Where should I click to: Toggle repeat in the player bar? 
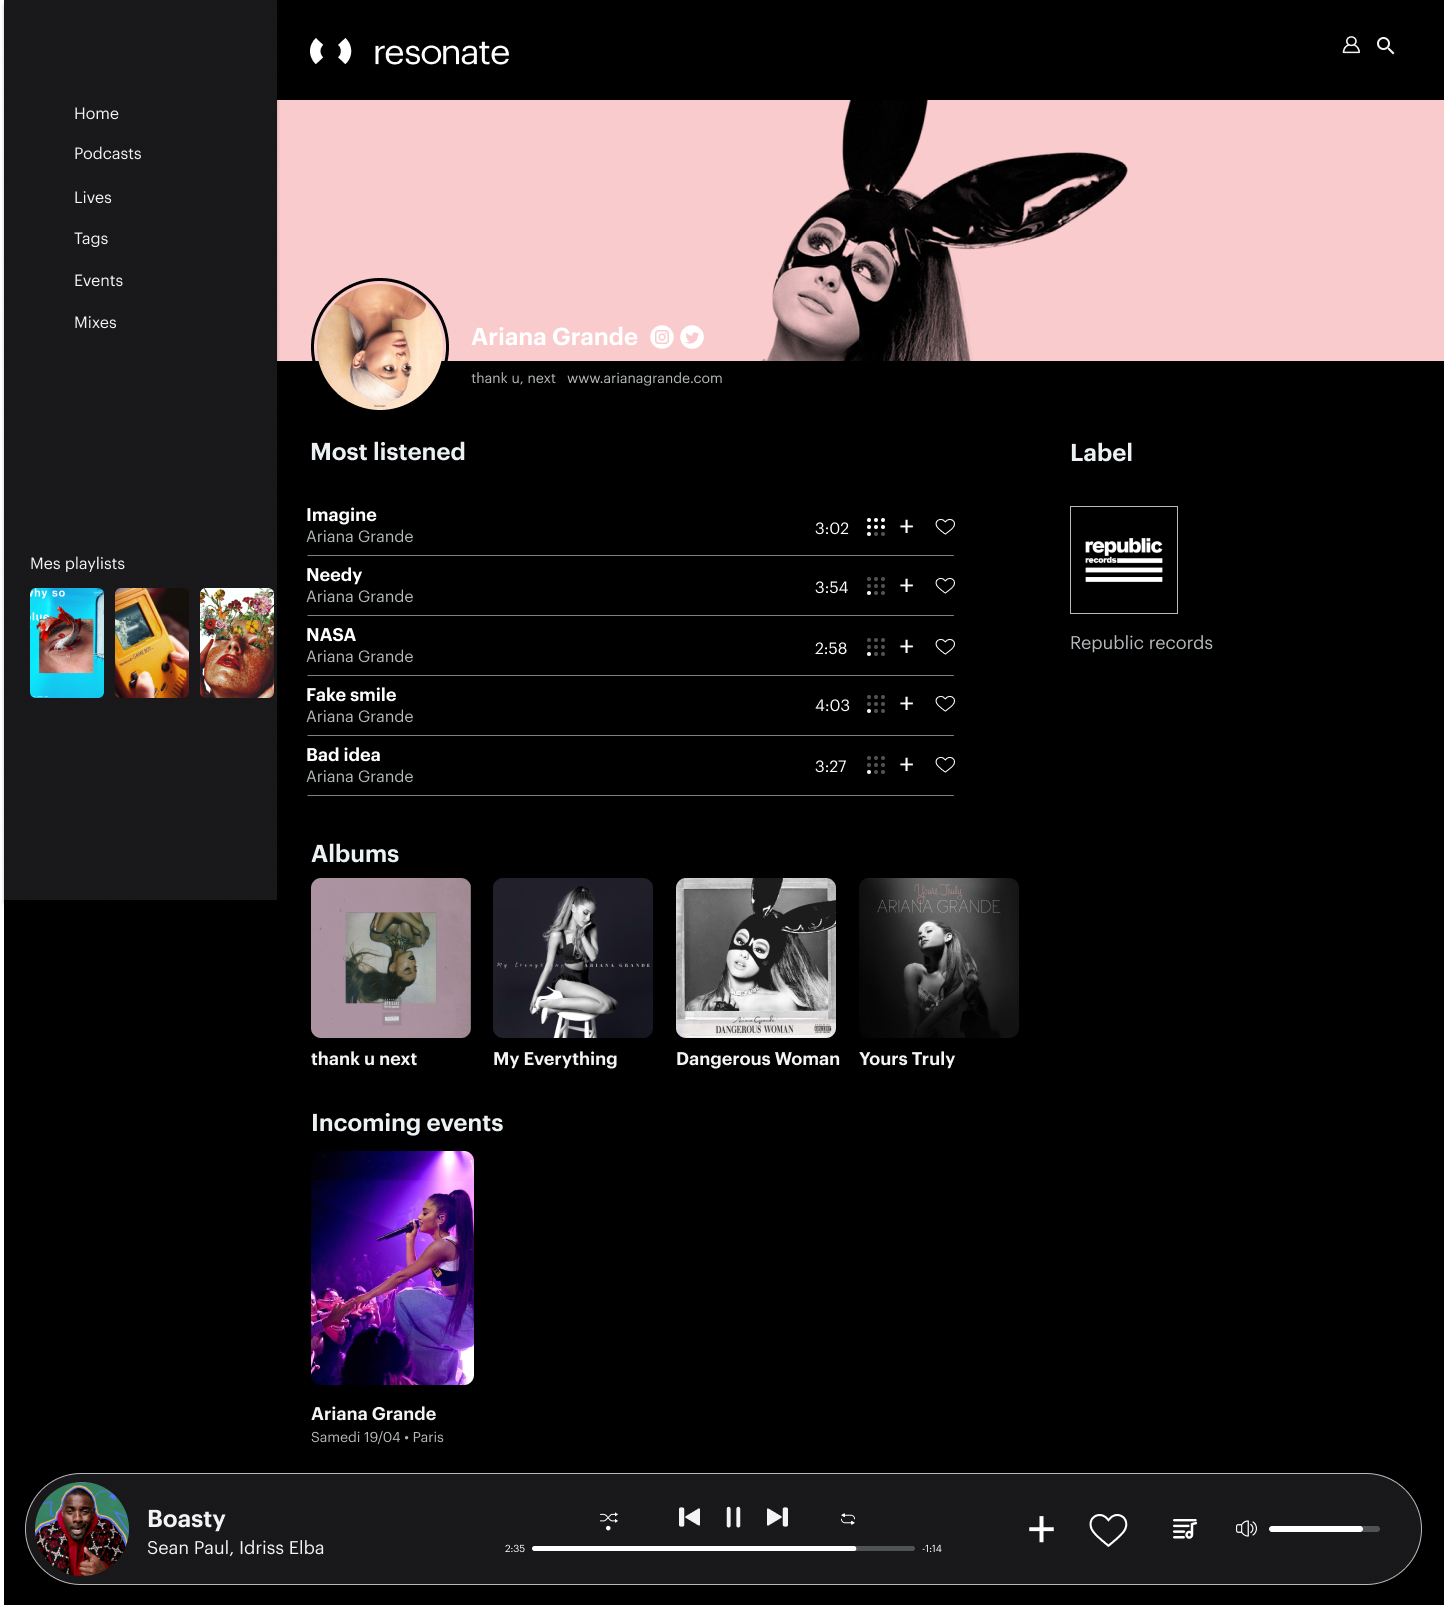click(848, 1519)
